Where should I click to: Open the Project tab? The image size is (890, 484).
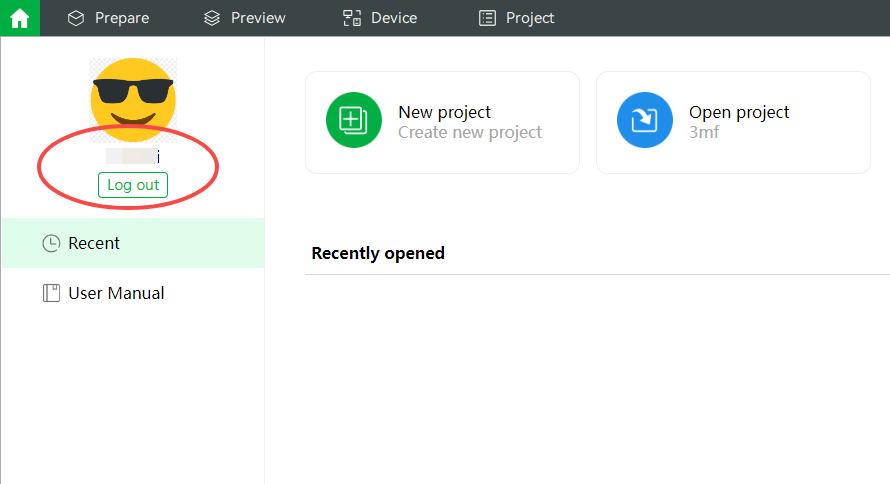click(x=517, y=18)
